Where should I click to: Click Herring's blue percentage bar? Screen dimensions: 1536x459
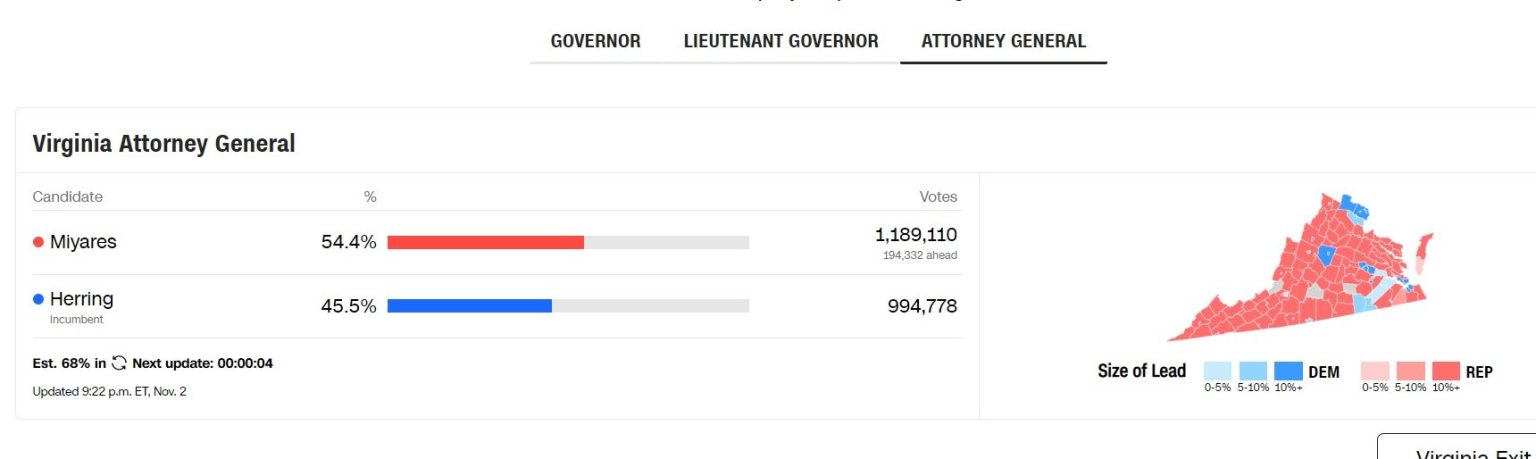[469, 306]
